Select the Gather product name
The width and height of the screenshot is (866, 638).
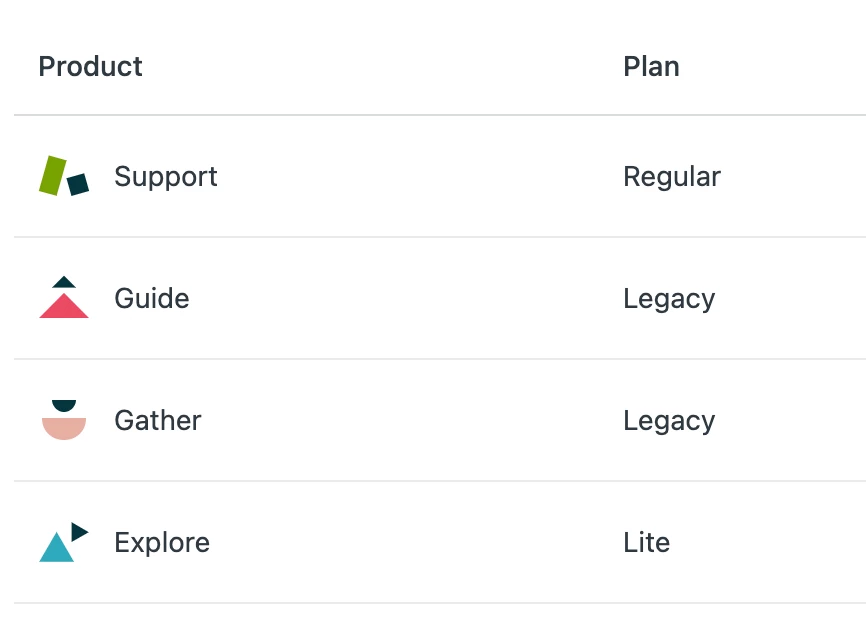(x=158, y=420)
